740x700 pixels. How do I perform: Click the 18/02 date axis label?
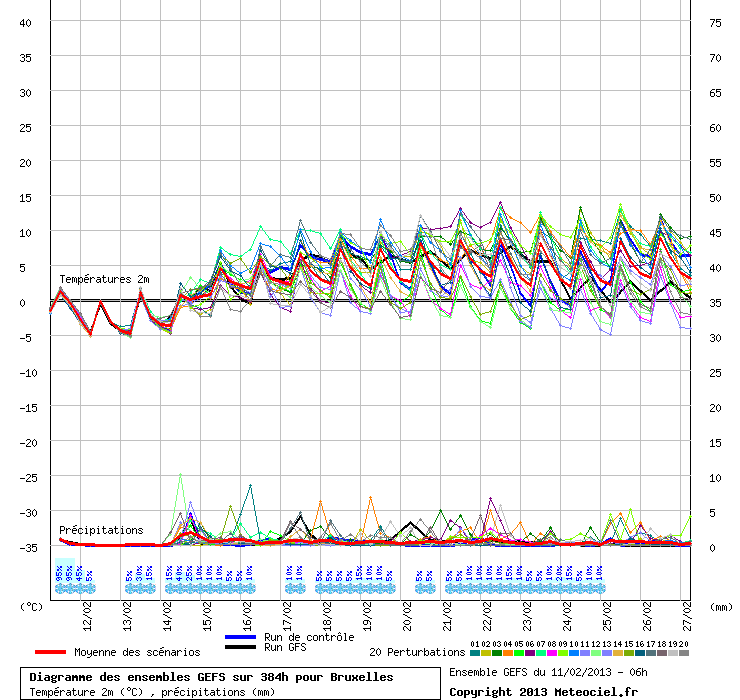(328, 616)
